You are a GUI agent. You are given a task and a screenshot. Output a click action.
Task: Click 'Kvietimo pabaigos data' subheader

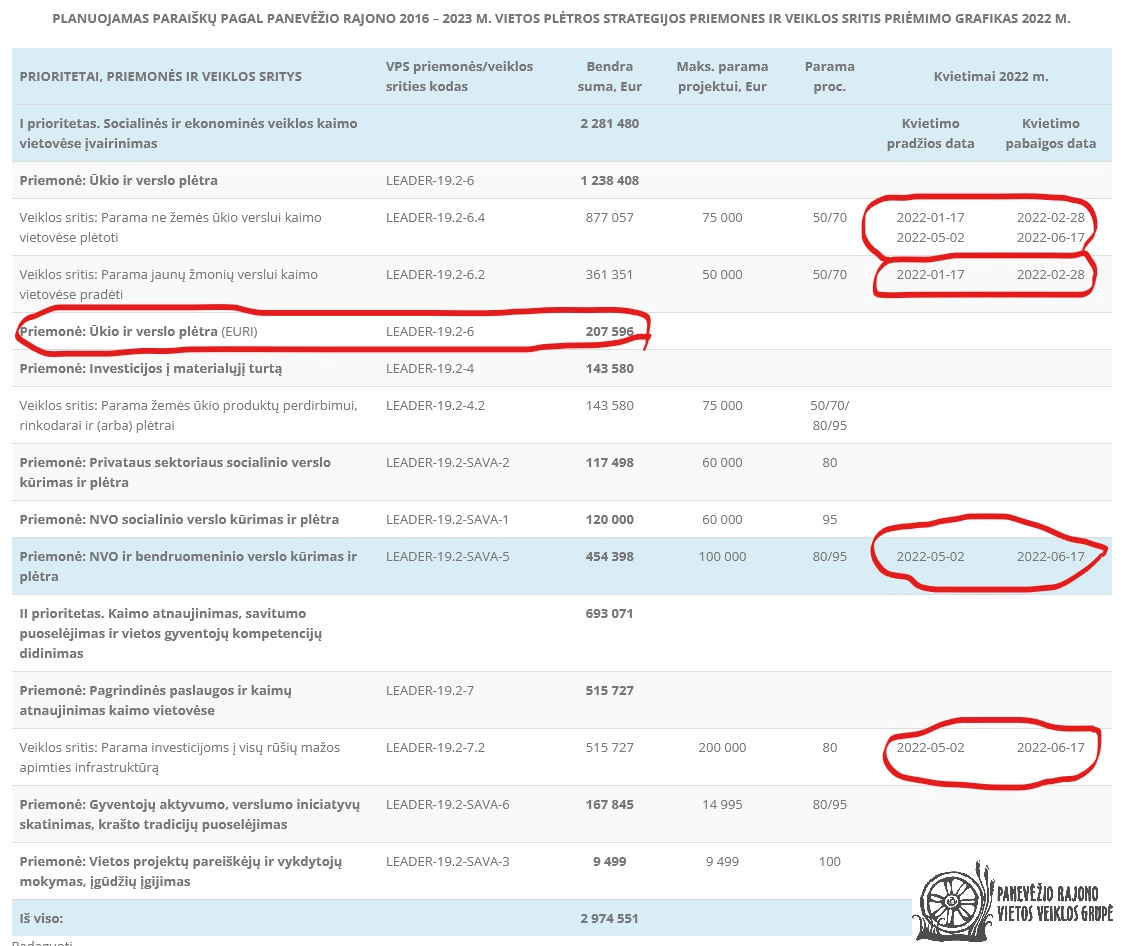[1050, 133]
